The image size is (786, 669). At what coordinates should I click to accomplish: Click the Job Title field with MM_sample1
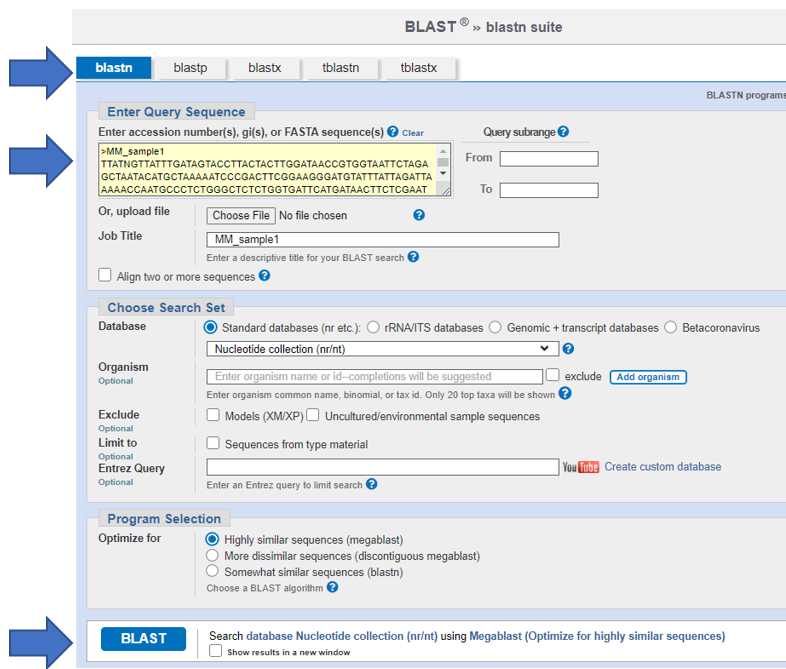[382, 240]
